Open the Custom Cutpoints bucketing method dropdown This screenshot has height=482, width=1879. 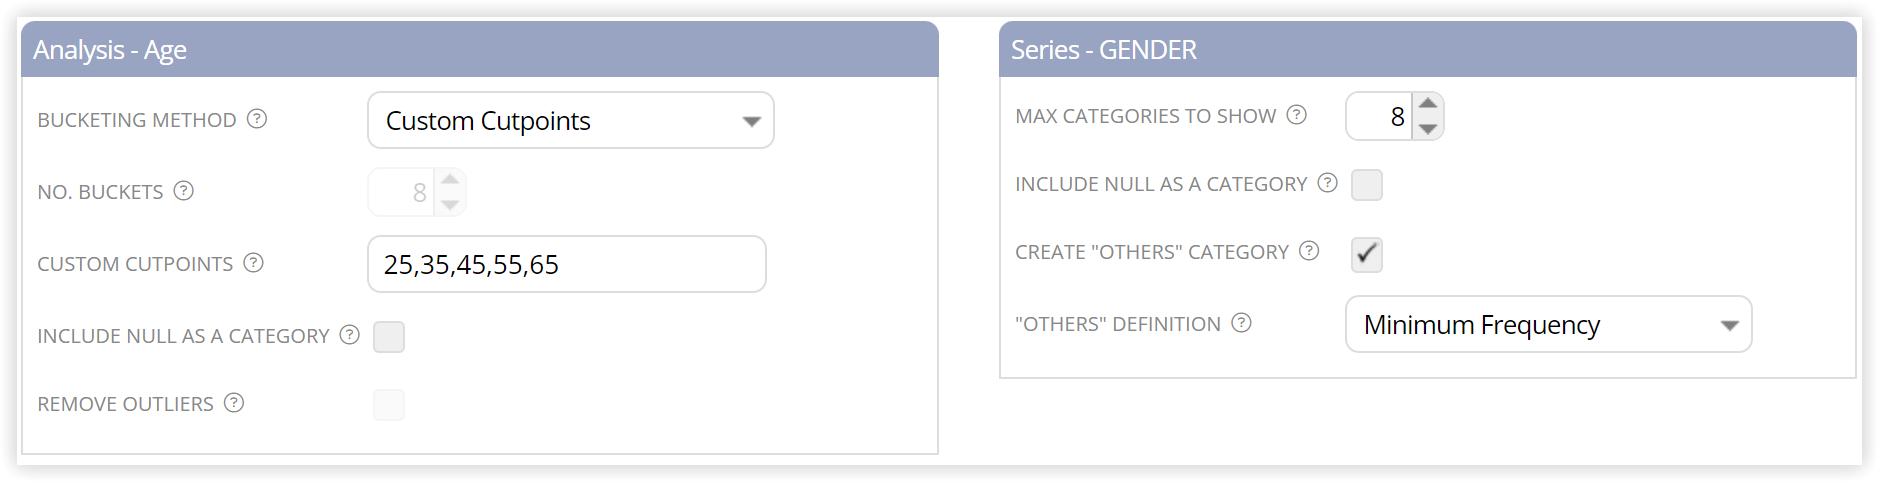tap(571, 120)
